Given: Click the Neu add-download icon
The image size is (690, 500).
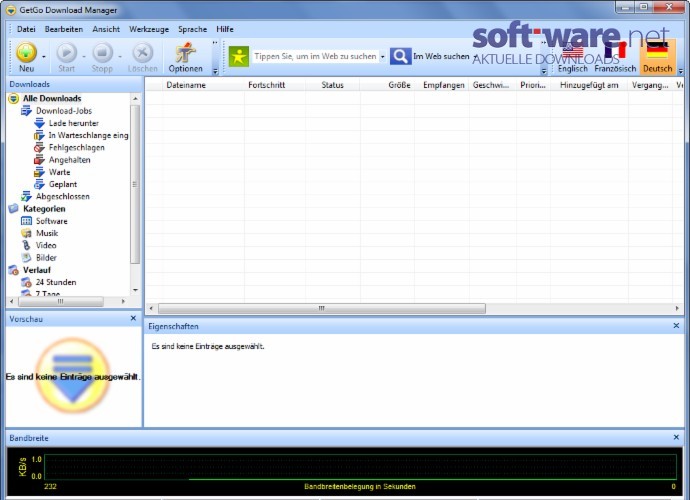Looking at the screenshot, I should click(26, 52).
